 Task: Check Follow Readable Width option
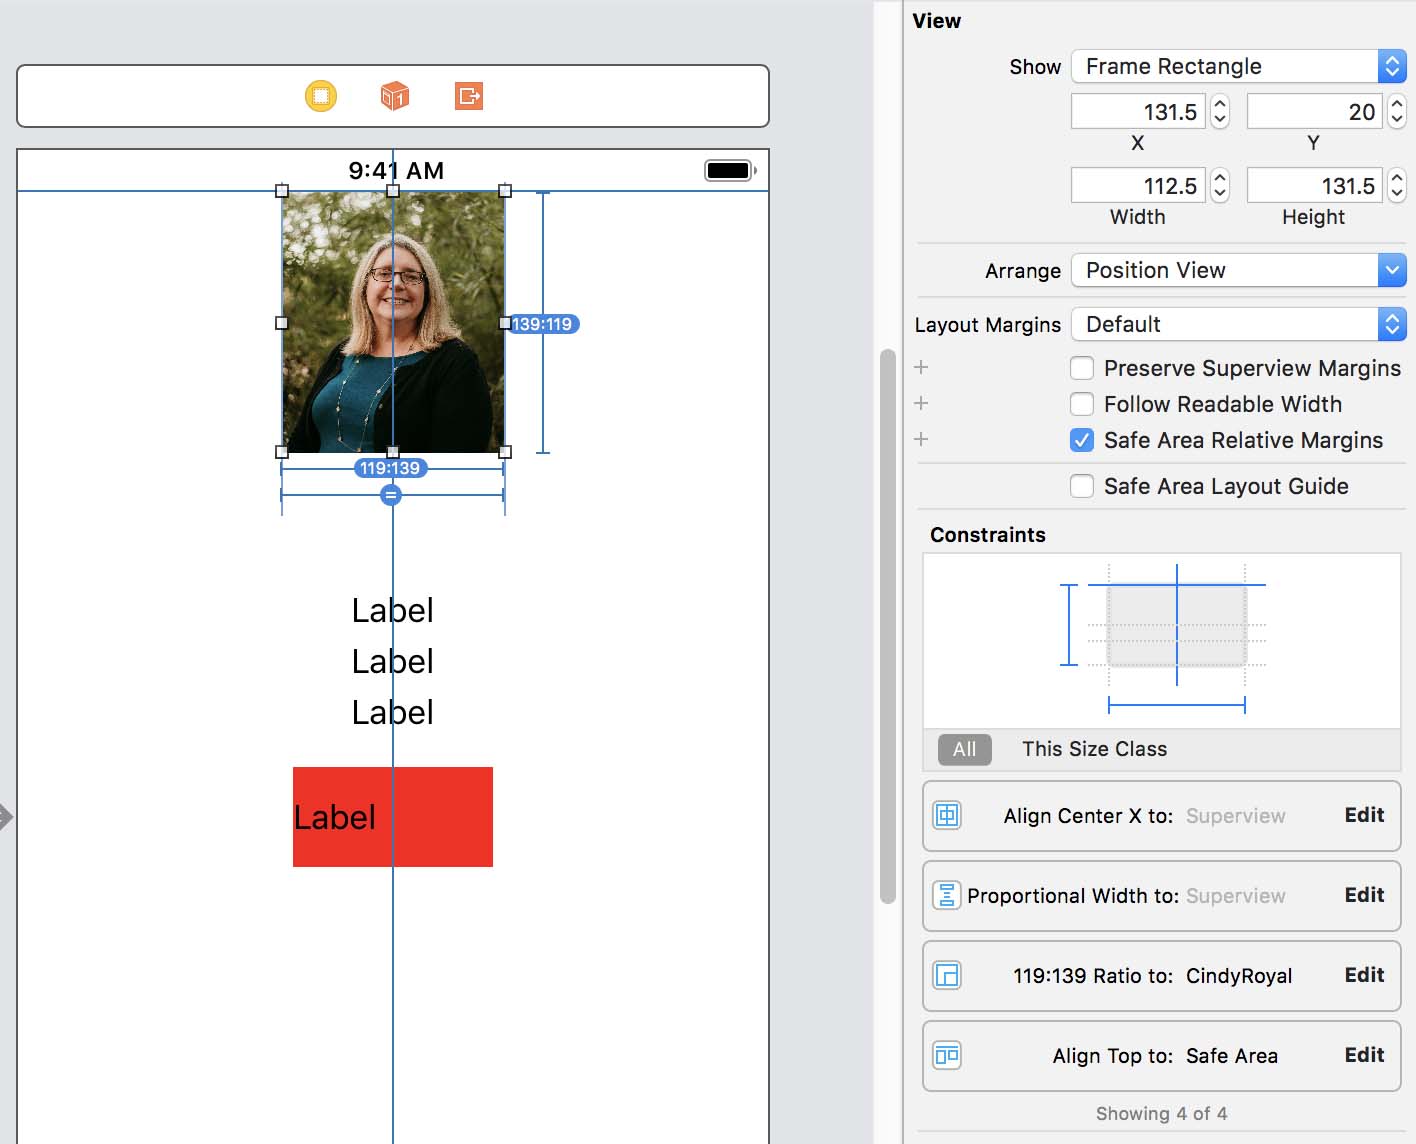click(x=1082, y=404)
